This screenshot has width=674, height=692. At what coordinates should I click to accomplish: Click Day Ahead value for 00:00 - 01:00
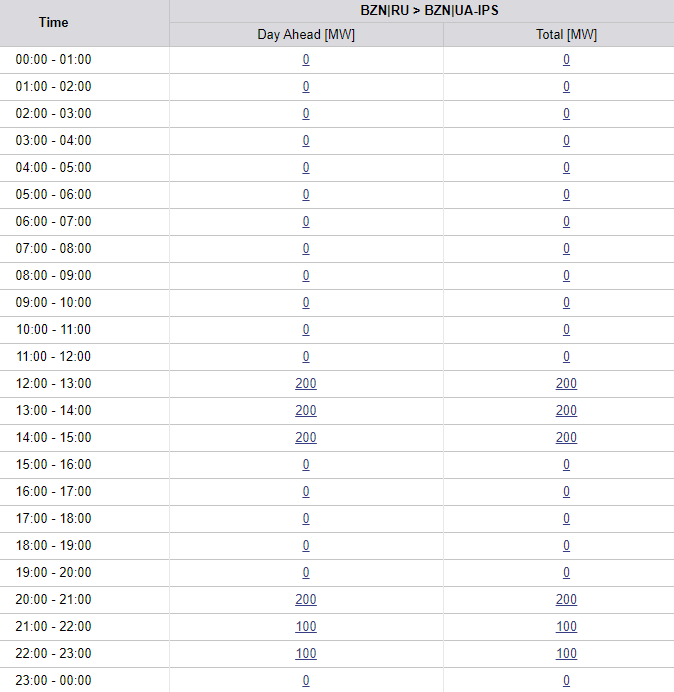[x=306, y=60]
